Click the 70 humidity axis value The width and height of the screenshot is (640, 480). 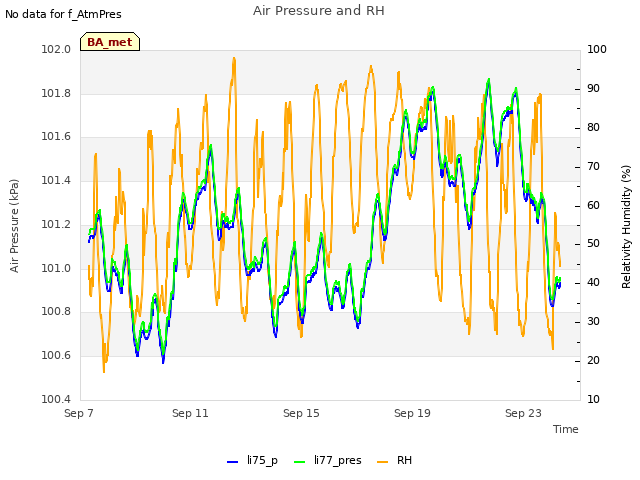click(593, 167)
